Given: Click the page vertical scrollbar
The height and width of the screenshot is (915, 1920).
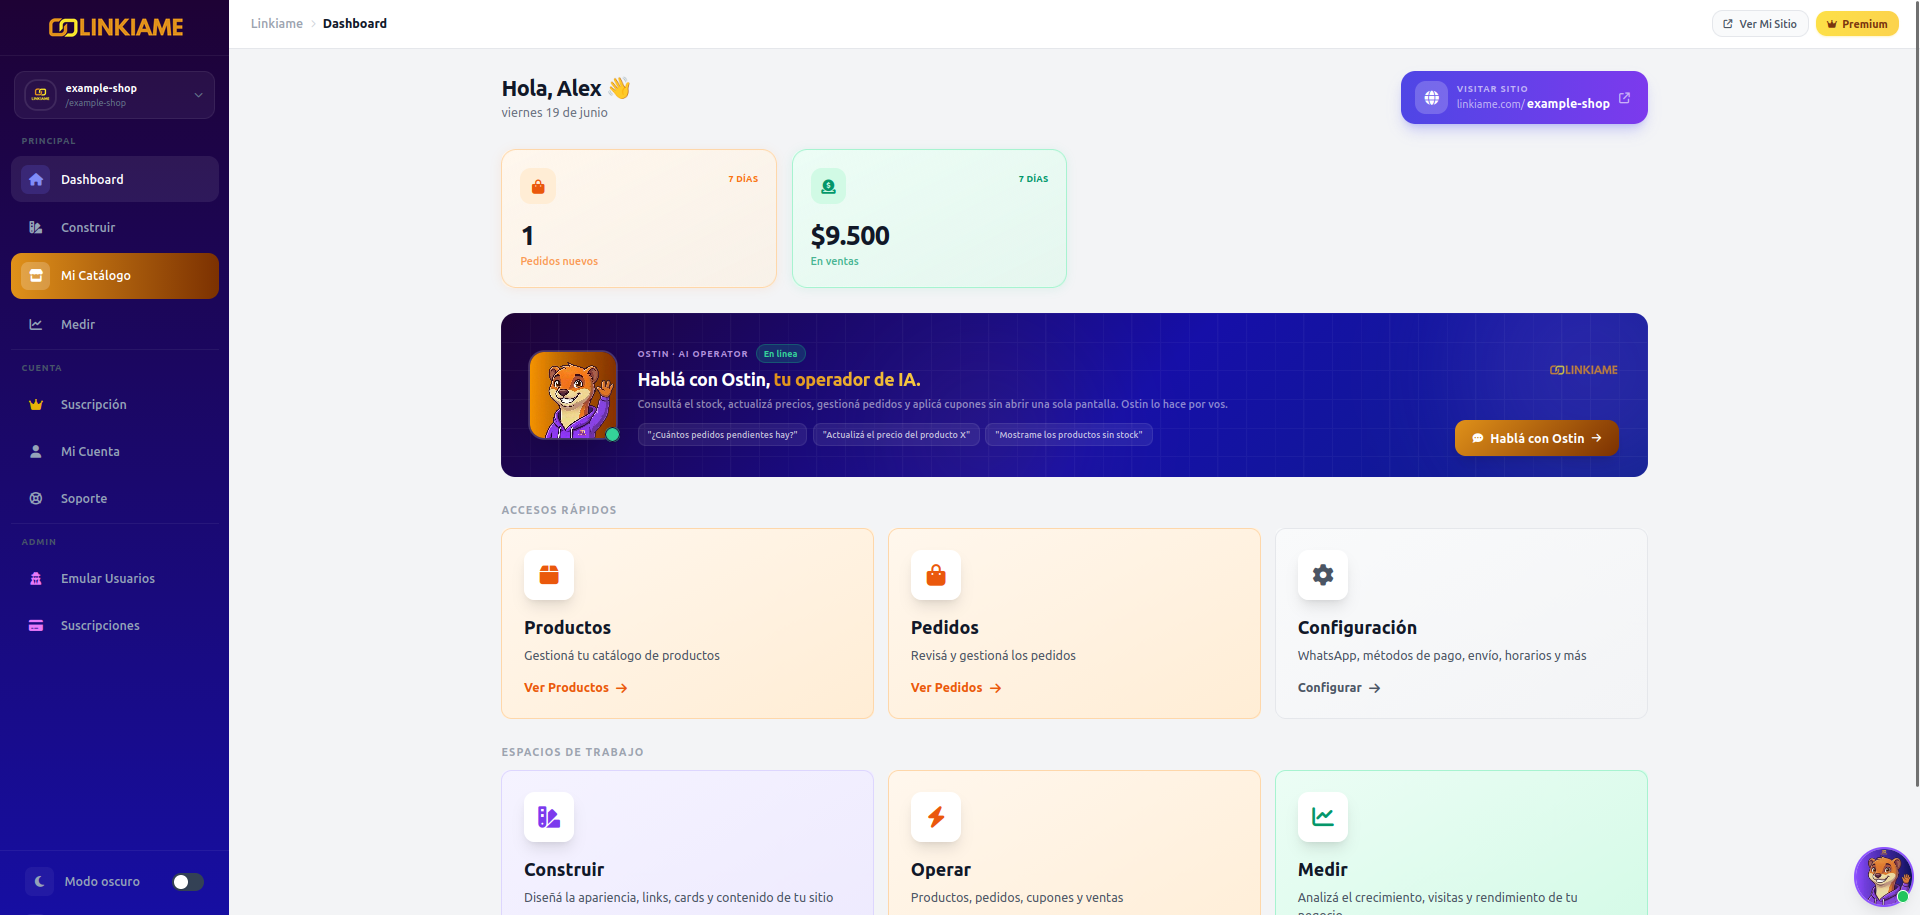Looking at the screenshot, I should click(x=1916, y=393).
